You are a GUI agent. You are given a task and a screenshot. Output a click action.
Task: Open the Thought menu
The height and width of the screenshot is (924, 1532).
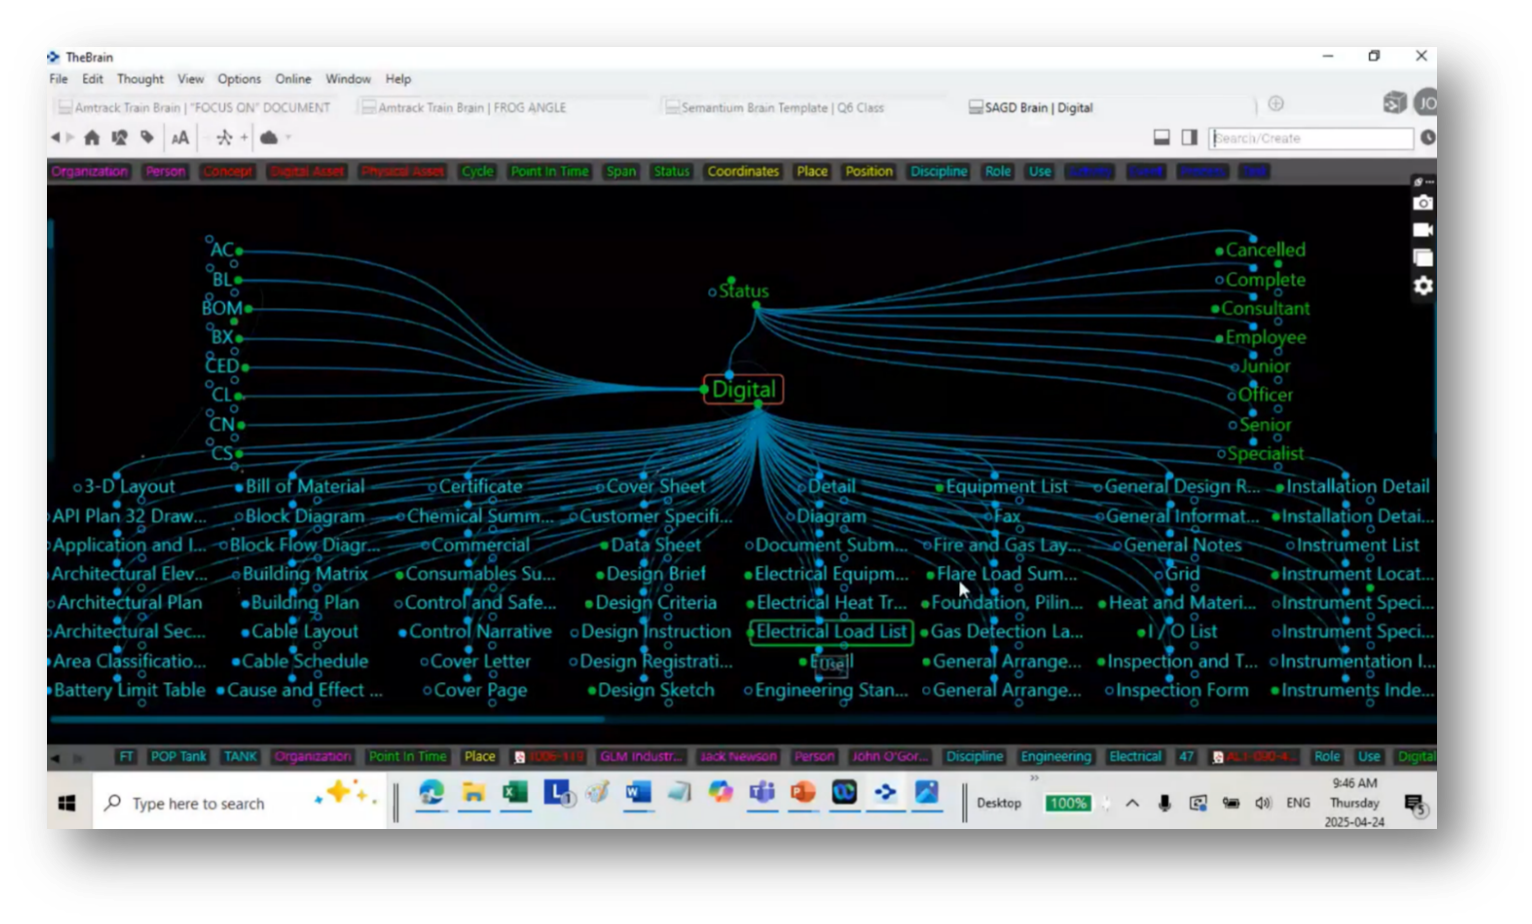click(140, 79)
